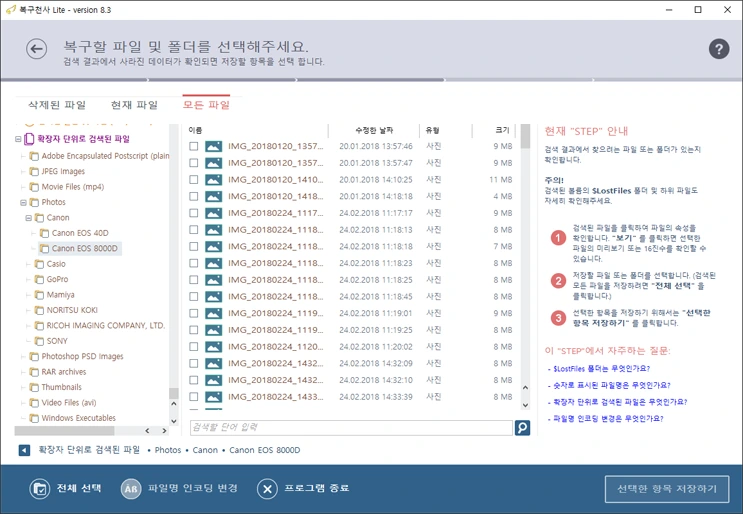Screen dimensions: 743x514
Task: Sort by the 수정한 날짜 column header
Action: [x=374, y=130]
